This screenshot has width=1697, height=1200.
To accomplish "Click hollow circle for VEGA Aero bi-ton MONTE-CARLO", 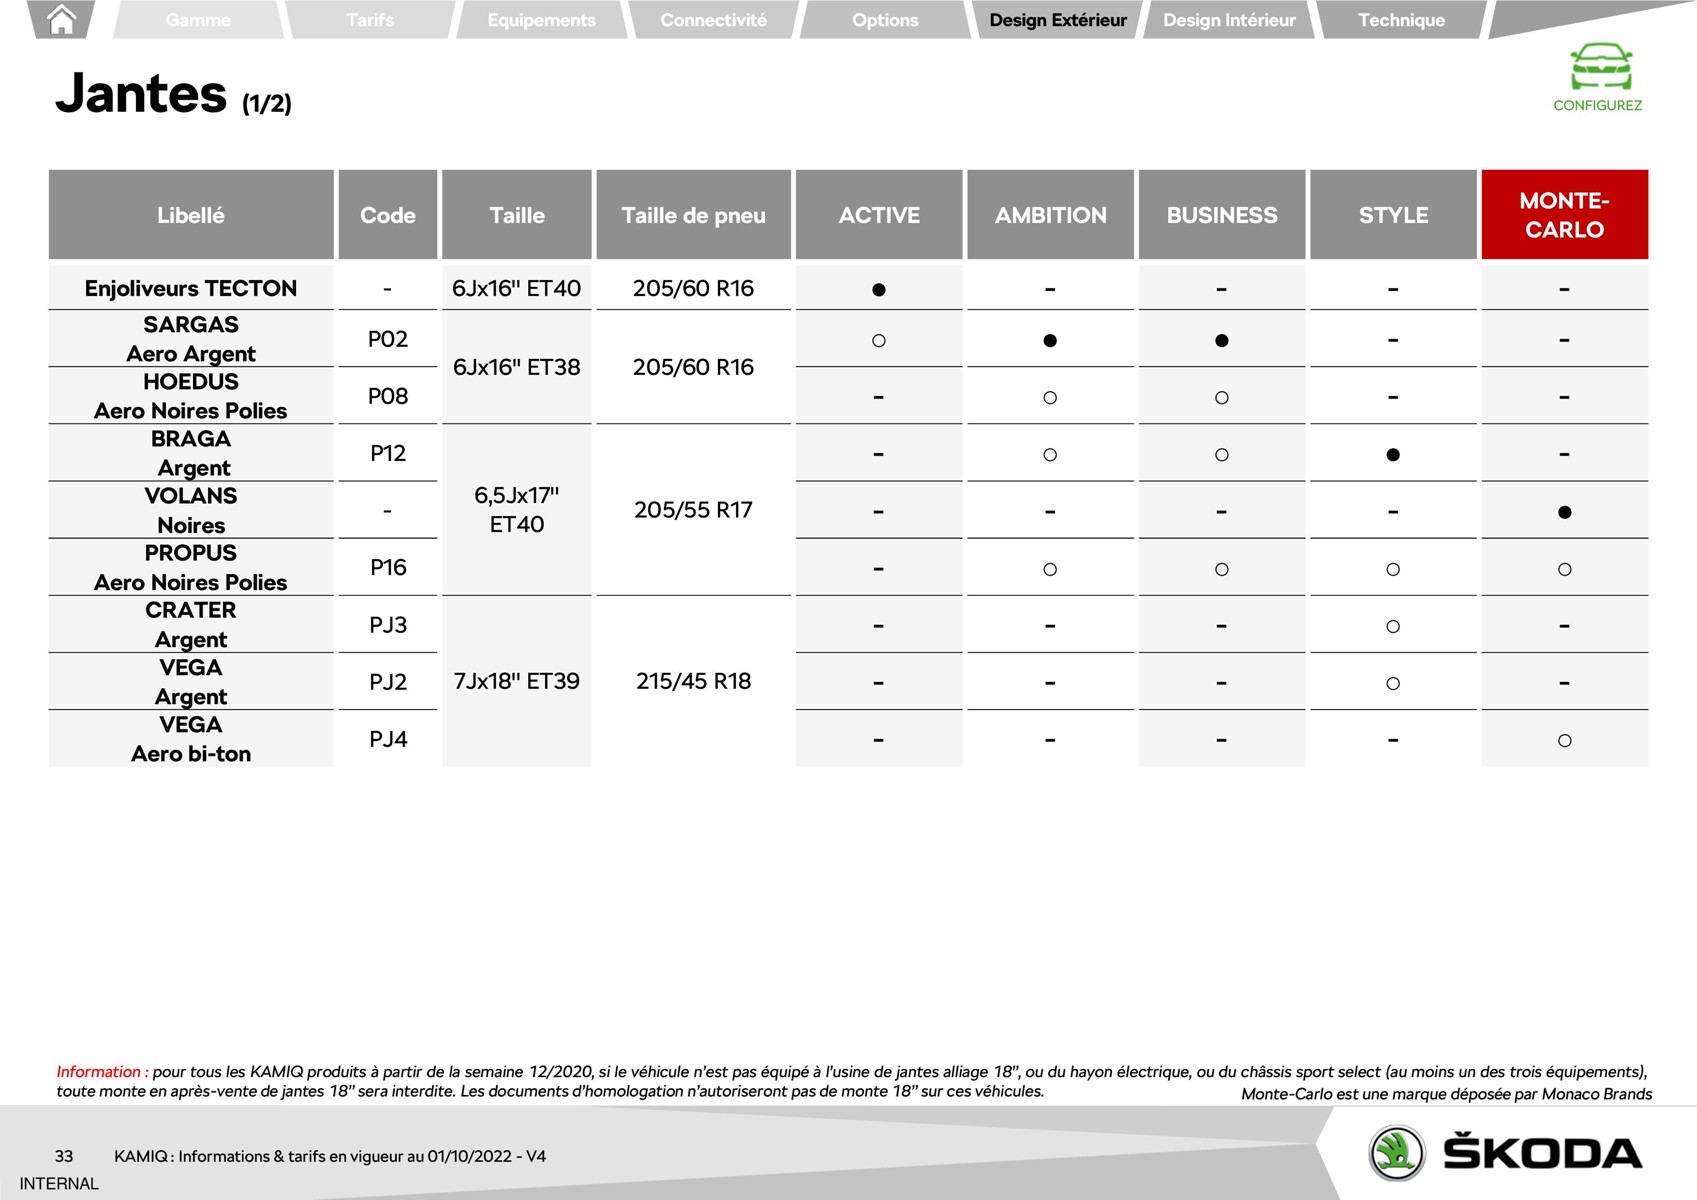I will (1565, 741).
